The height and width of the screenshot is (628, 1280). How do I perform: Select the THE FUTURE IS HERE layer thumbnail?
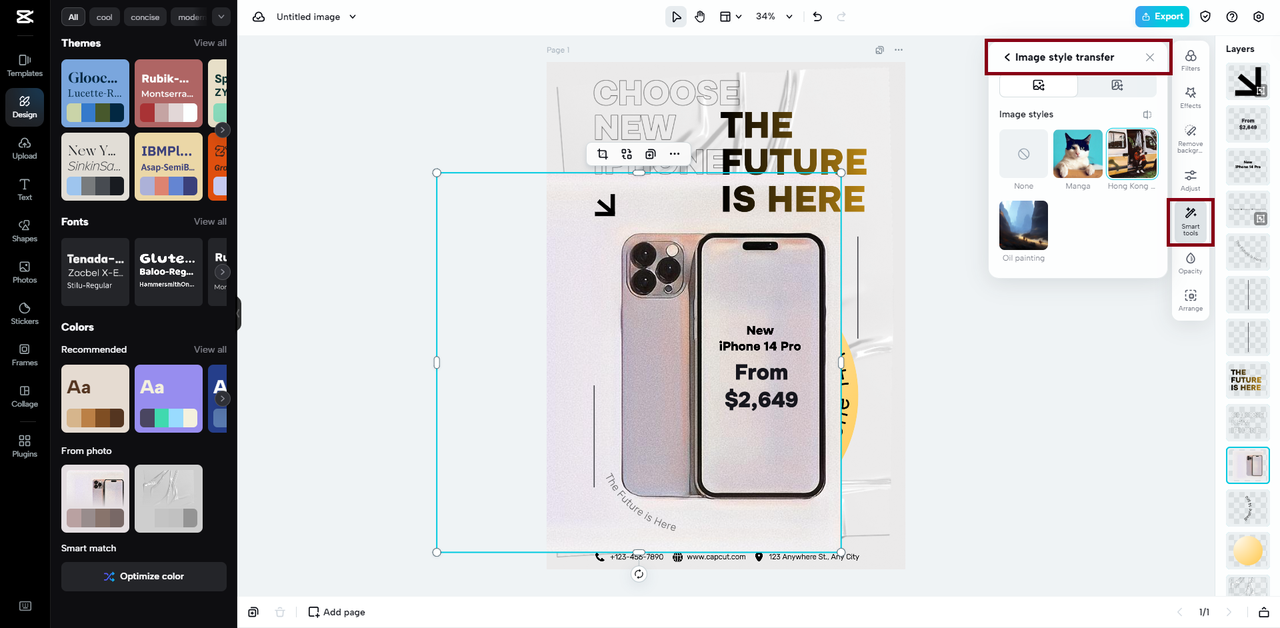(x=1247, y=380)
